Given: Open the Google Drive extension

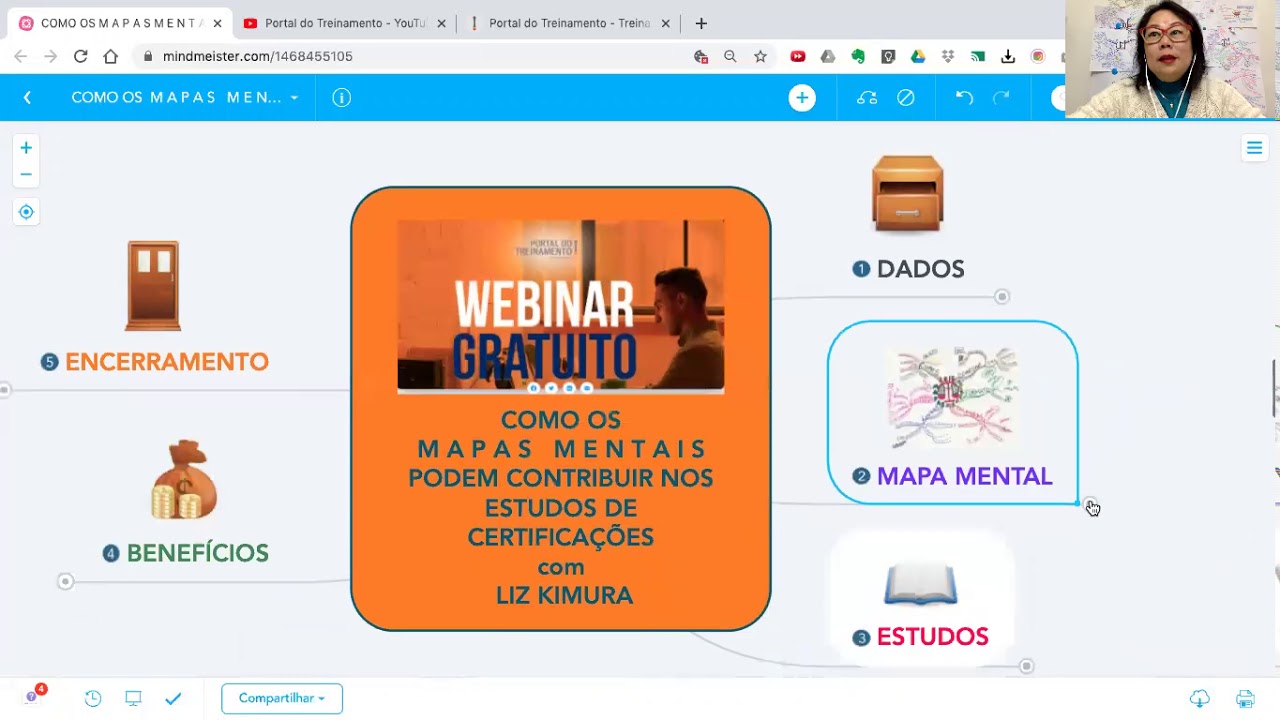Looking at the screenshot, I should point(918,56).
